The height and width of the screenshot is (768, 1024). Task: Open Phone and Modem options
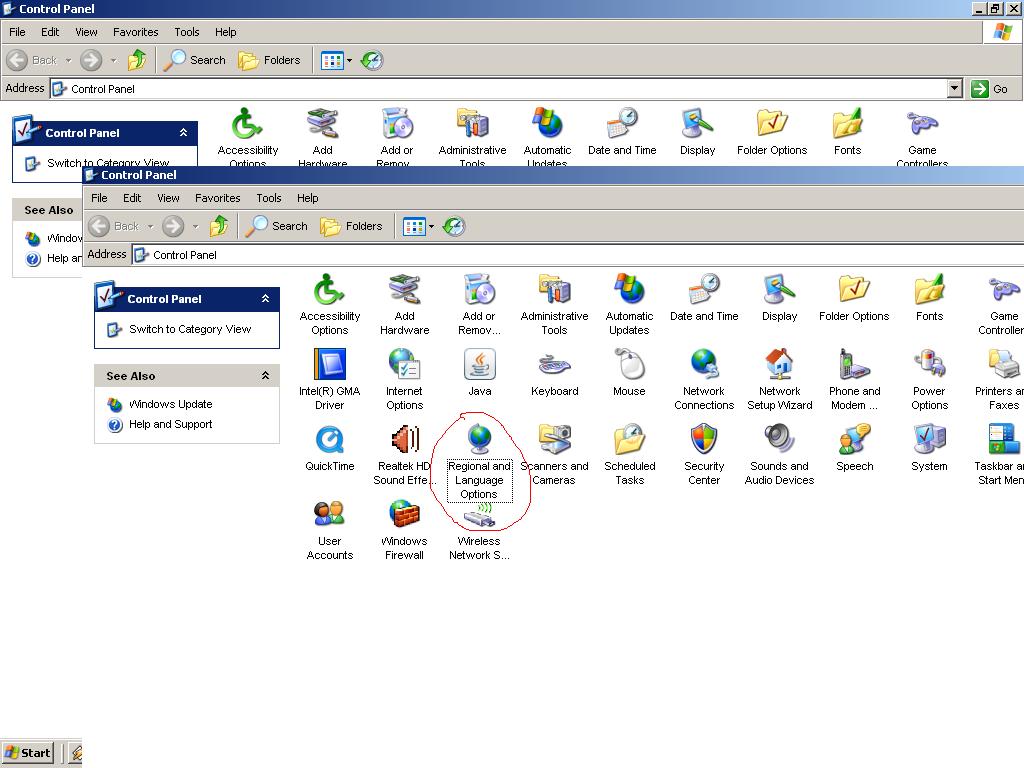[x=854, y=379]
